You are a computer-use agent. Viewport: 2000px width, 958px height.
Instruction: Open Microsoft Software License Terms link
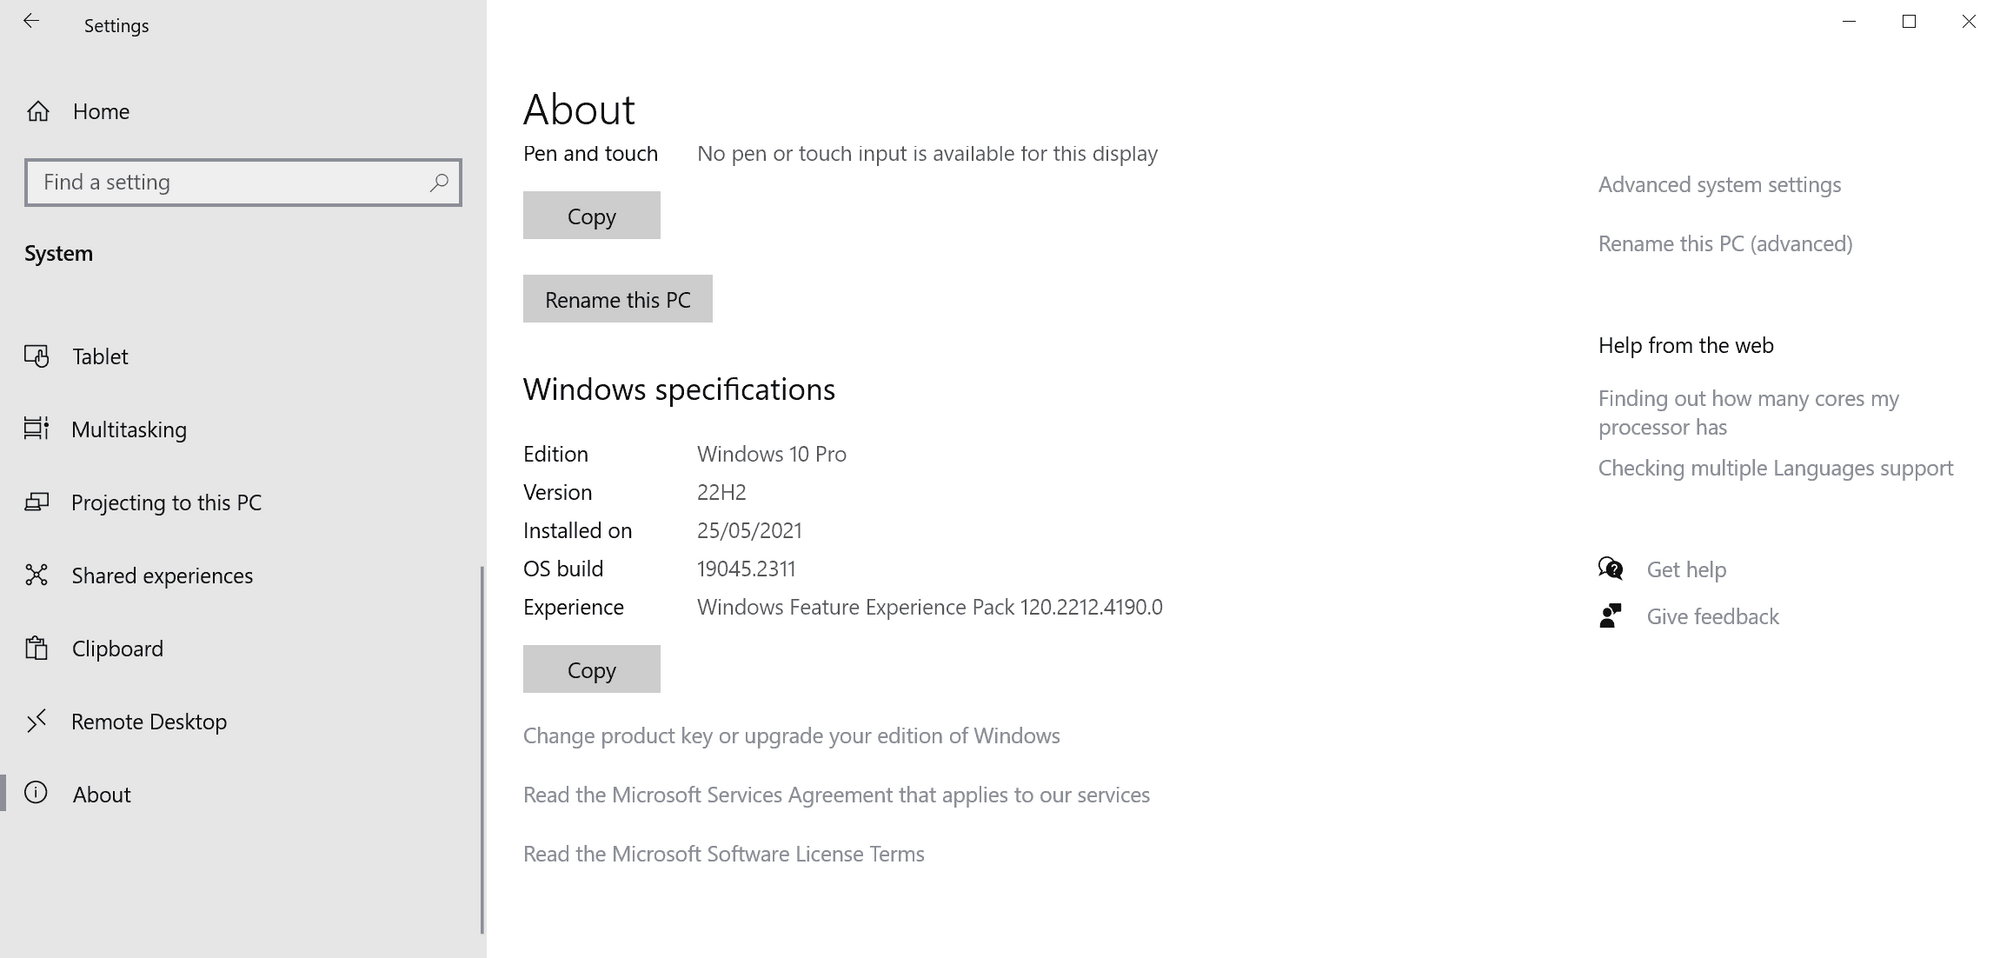coord(723,854)
